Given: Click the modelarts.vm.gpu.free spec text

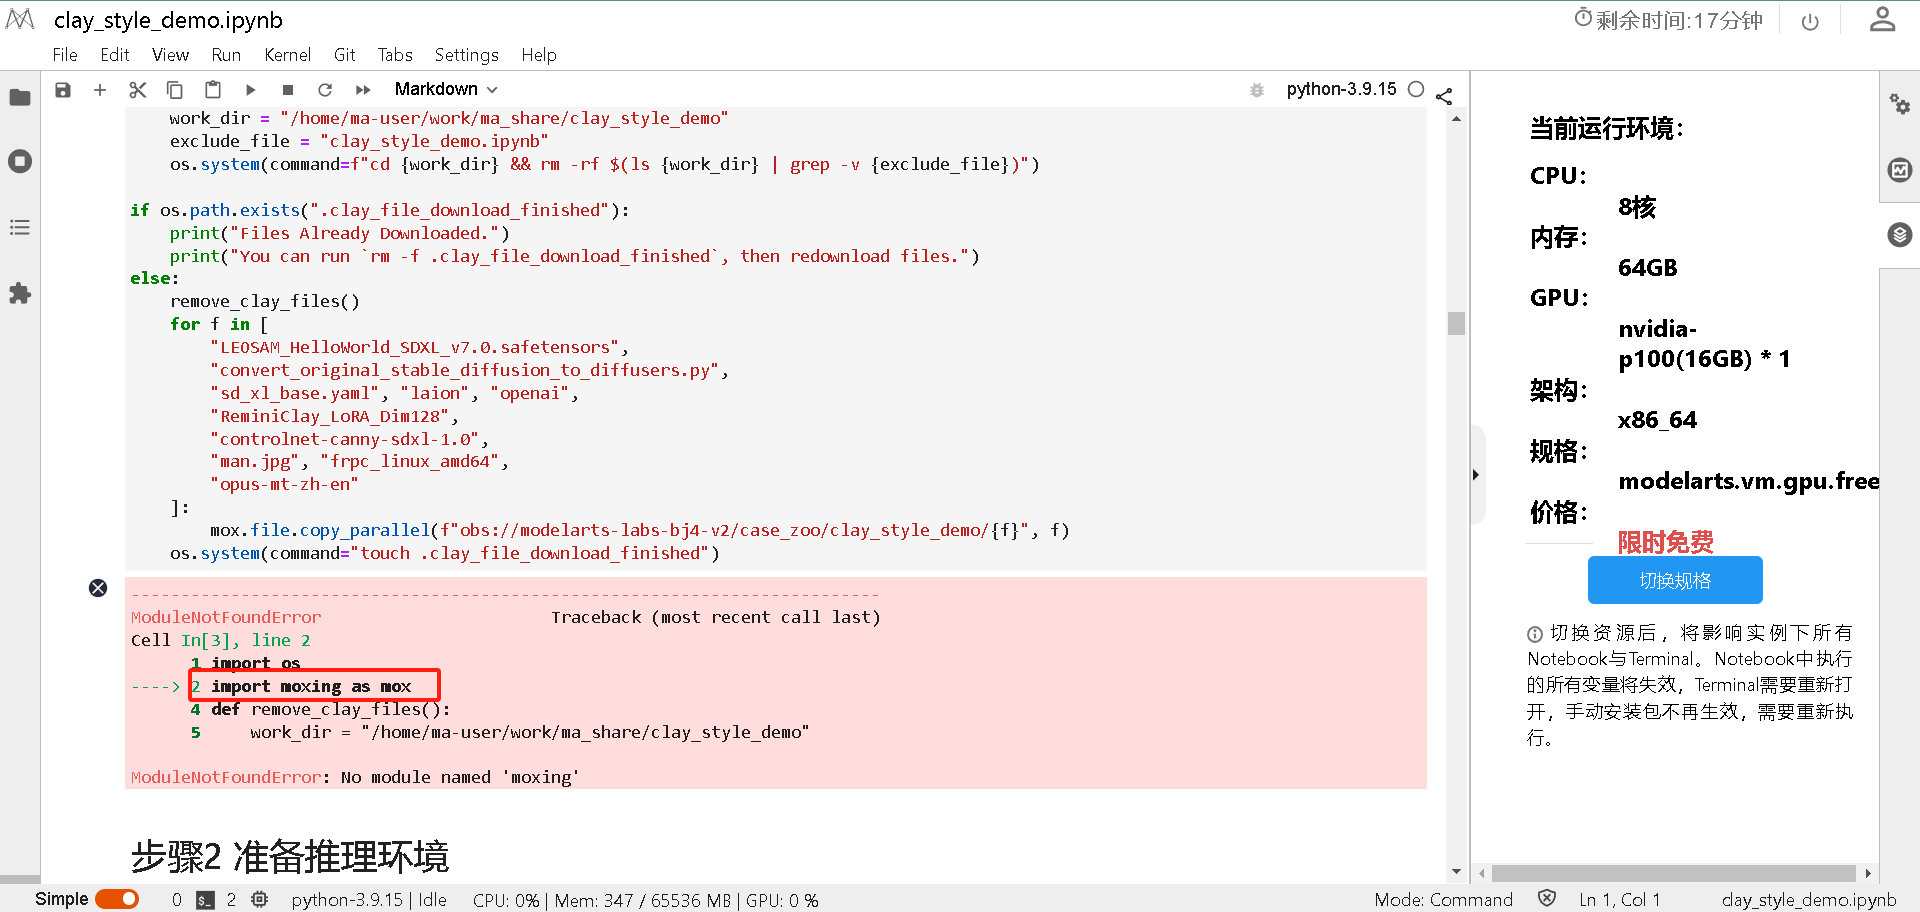Looking at the screenshot, I should (x=1749, y=481).
